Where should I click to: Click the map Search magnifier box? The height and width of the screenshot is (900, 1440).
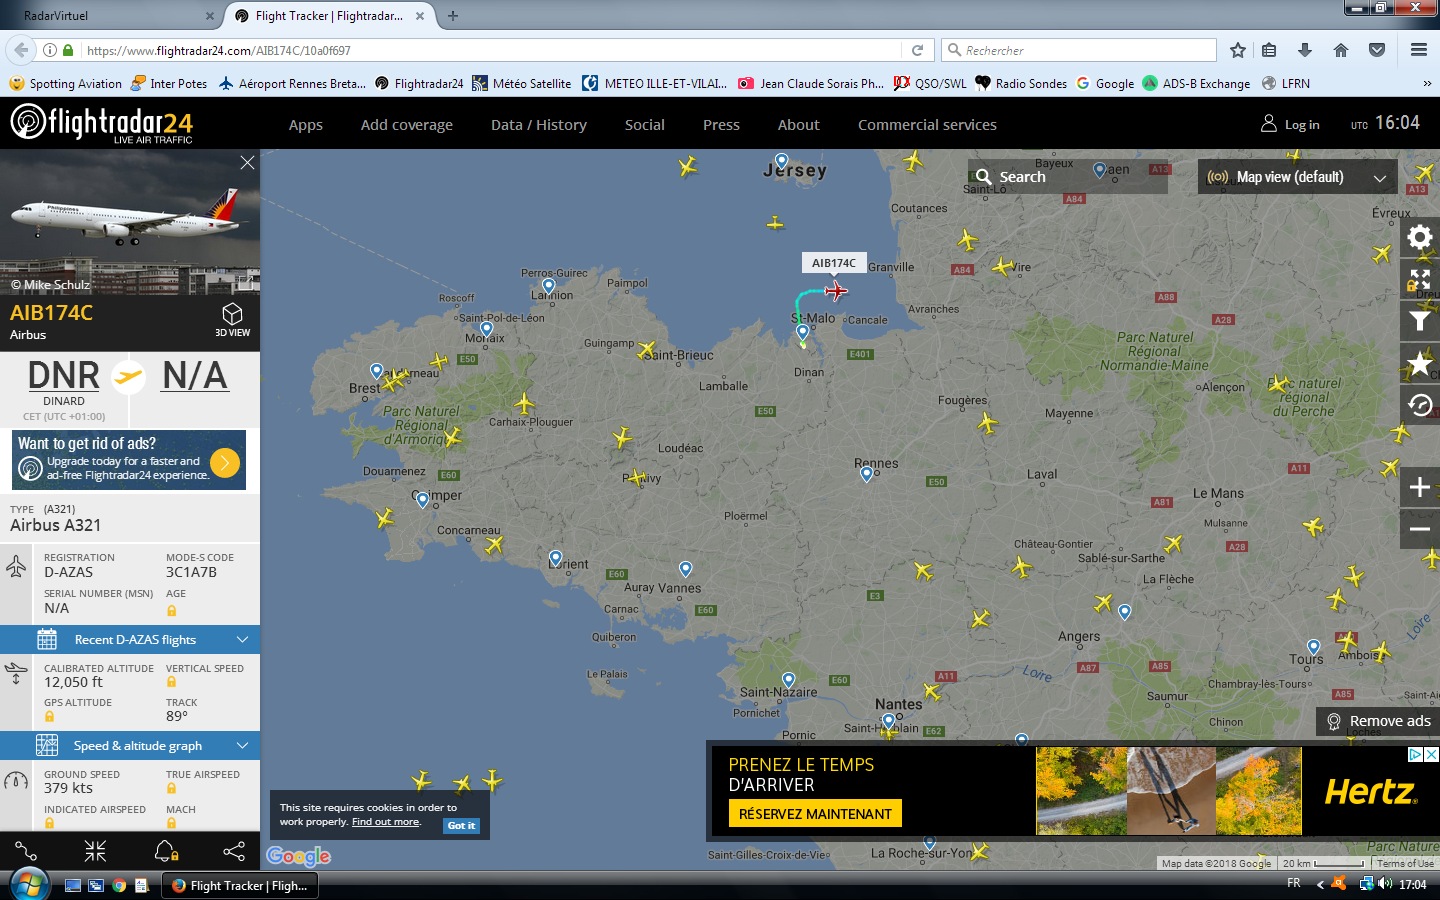(1067, 177)
